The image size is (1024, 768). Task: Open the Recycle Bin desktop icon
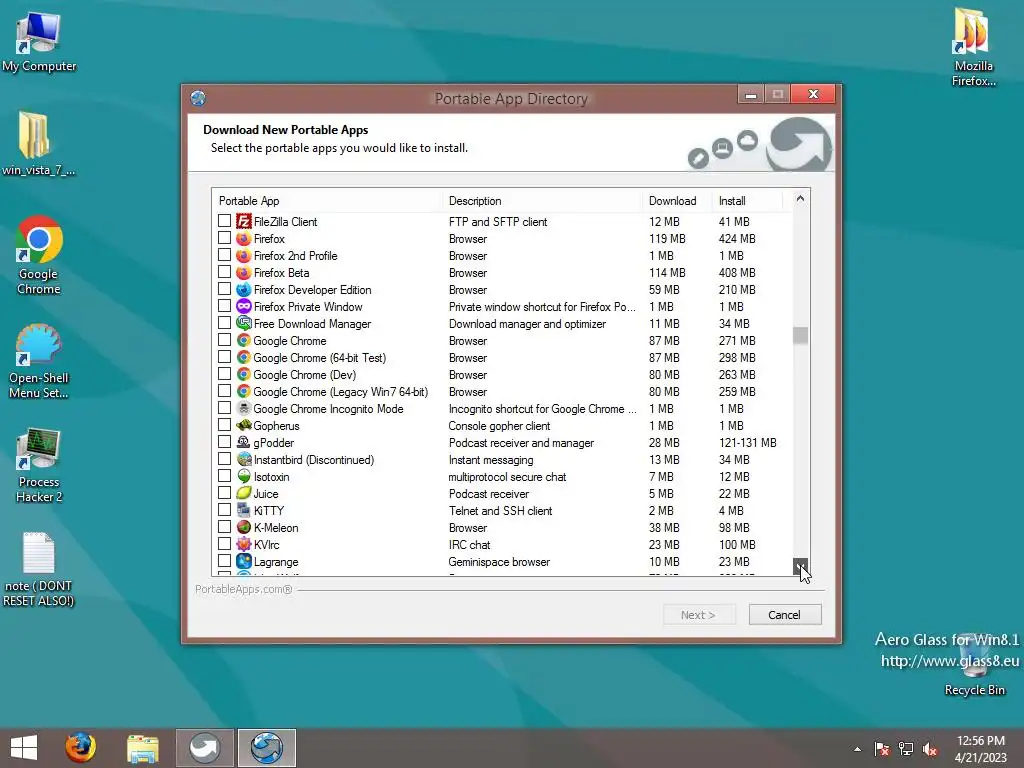[x=974, y=666]
